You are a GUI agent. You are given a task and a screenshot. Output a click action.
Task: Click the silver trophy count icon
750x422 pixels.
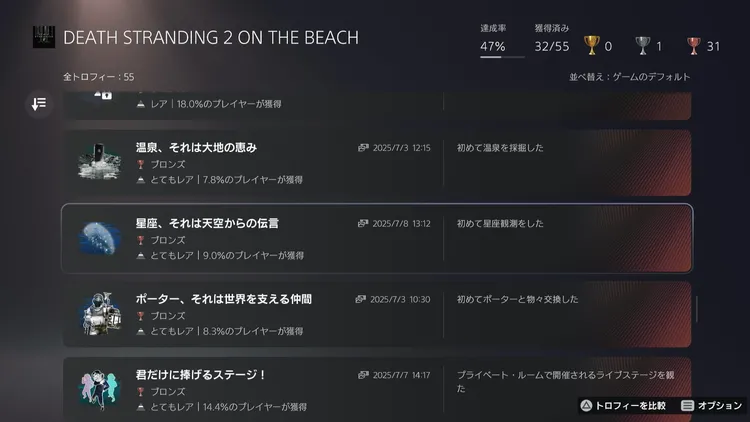point(645,45)
